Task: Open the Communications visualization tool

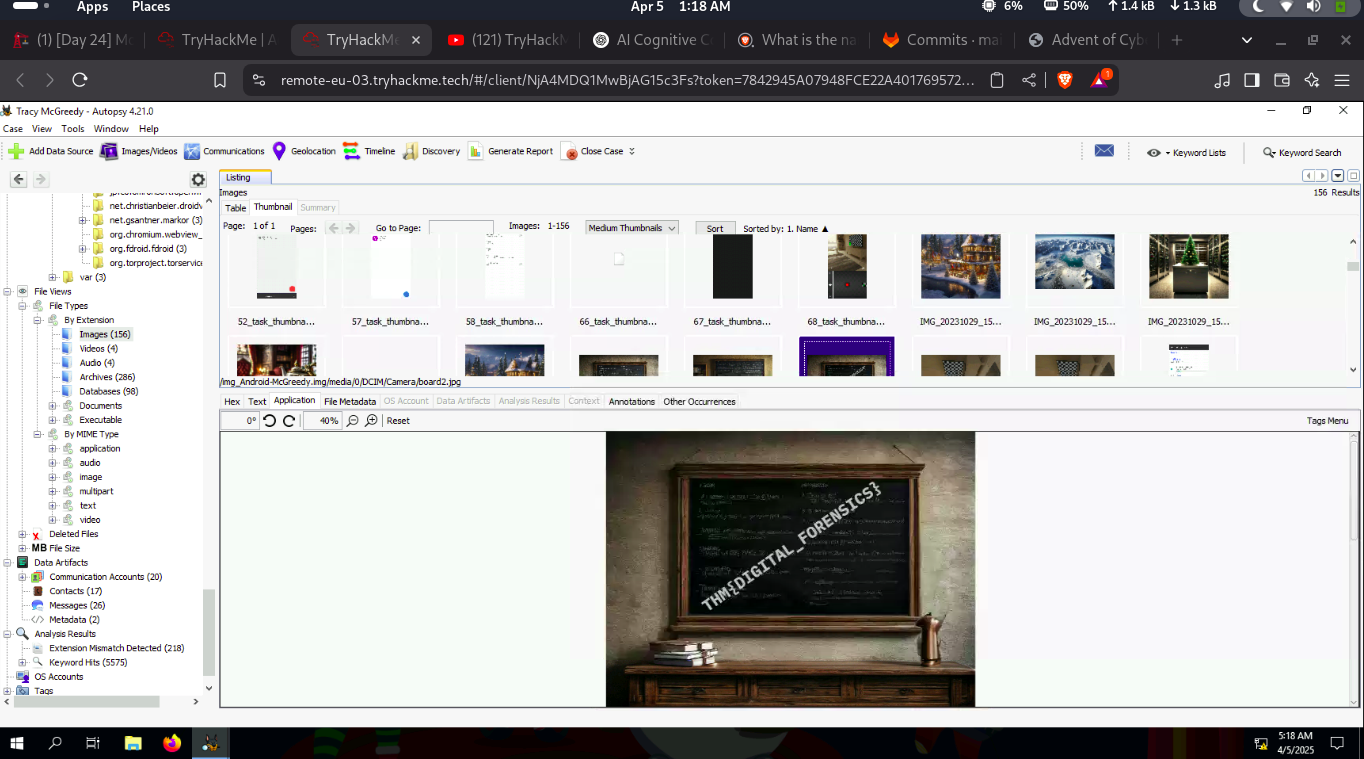Action: (192, 152)
